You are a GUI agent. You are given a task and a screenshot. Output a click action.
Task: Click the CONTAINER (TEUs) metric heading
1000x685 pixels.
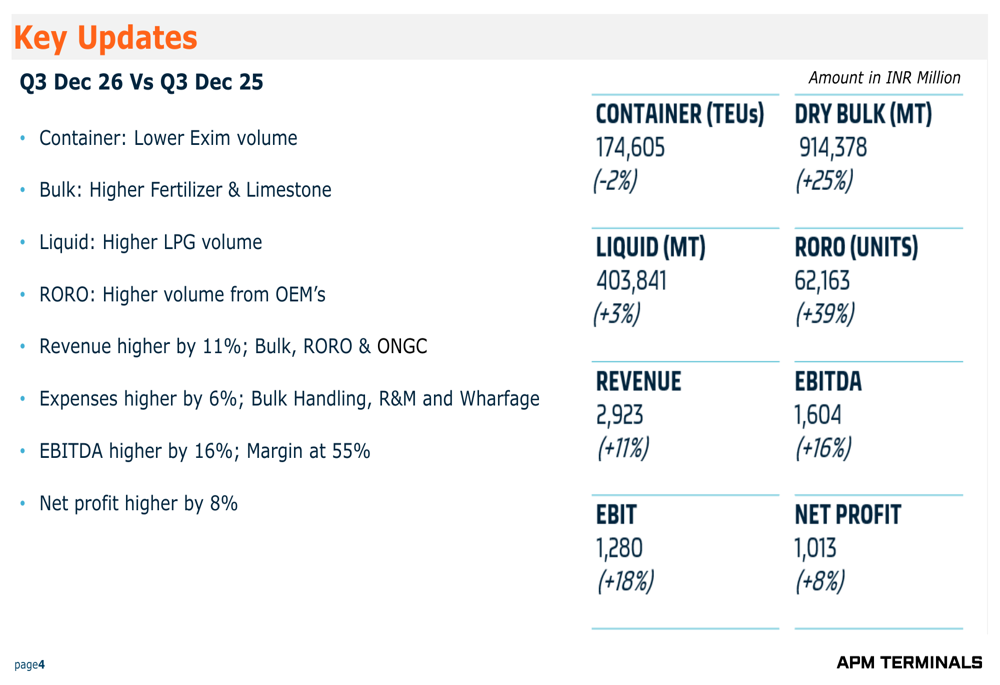680,114
